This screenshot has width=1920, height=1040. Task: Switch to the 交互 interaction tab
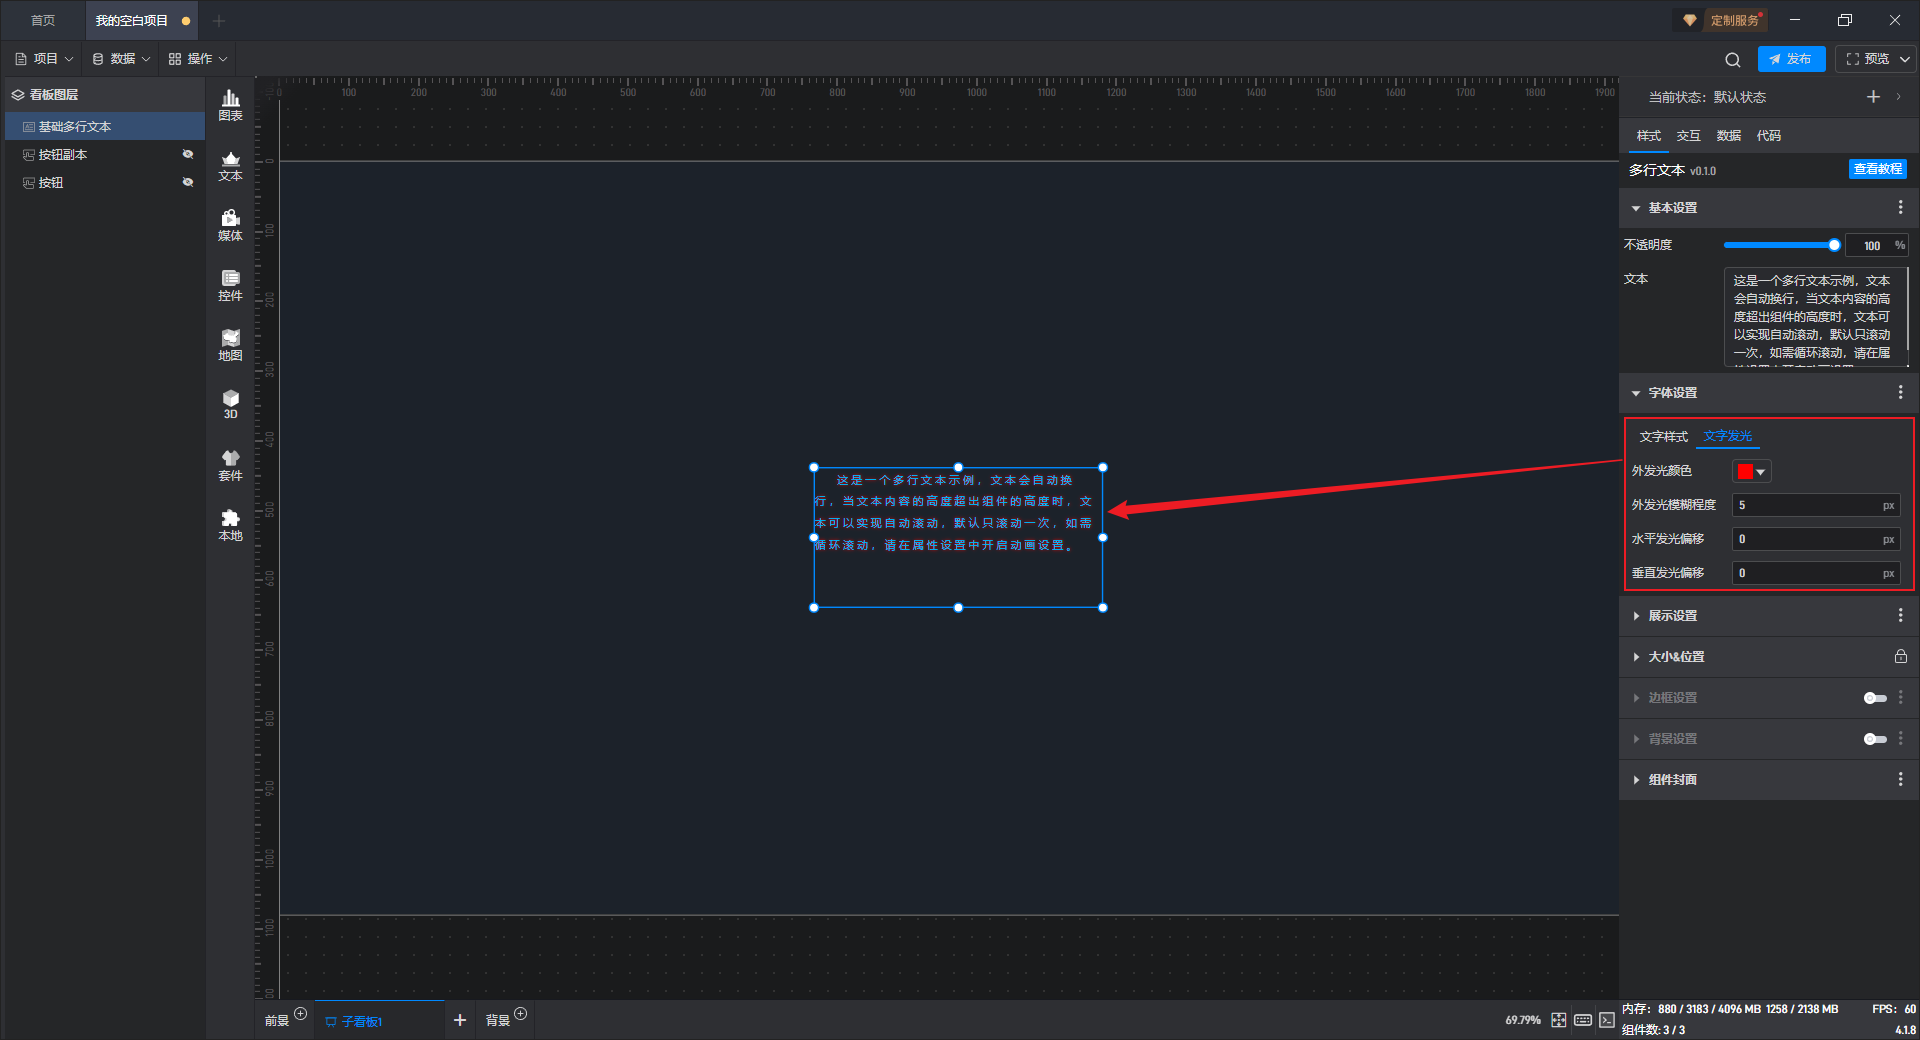click(x=1688, y=136)
